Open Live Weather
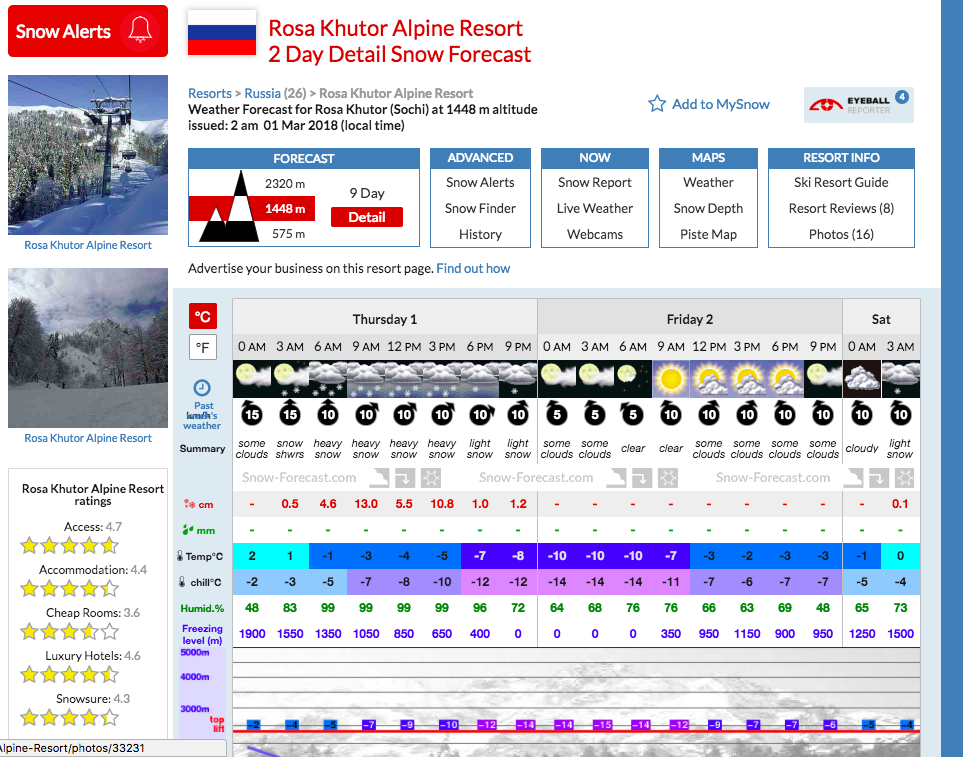 595,208
